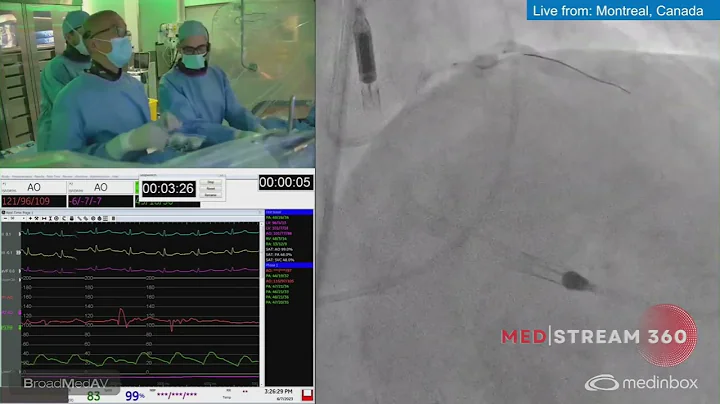The image size is (720, 404).
Task: Click the horizontal caliper icon in waveform toolbar
Action: [x=44, y=219]
